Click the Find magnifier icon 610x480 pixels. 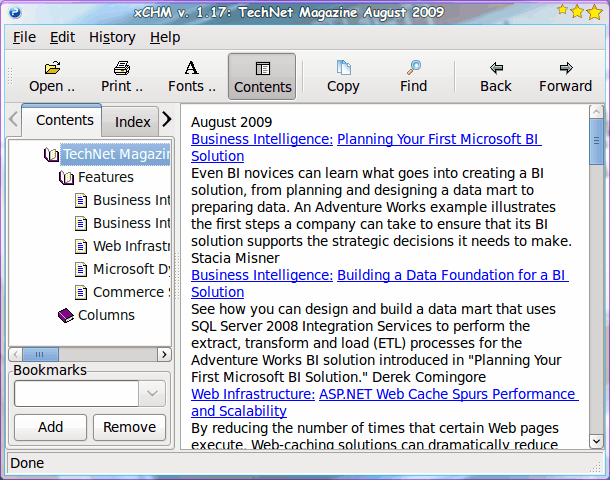pos(414,68)
